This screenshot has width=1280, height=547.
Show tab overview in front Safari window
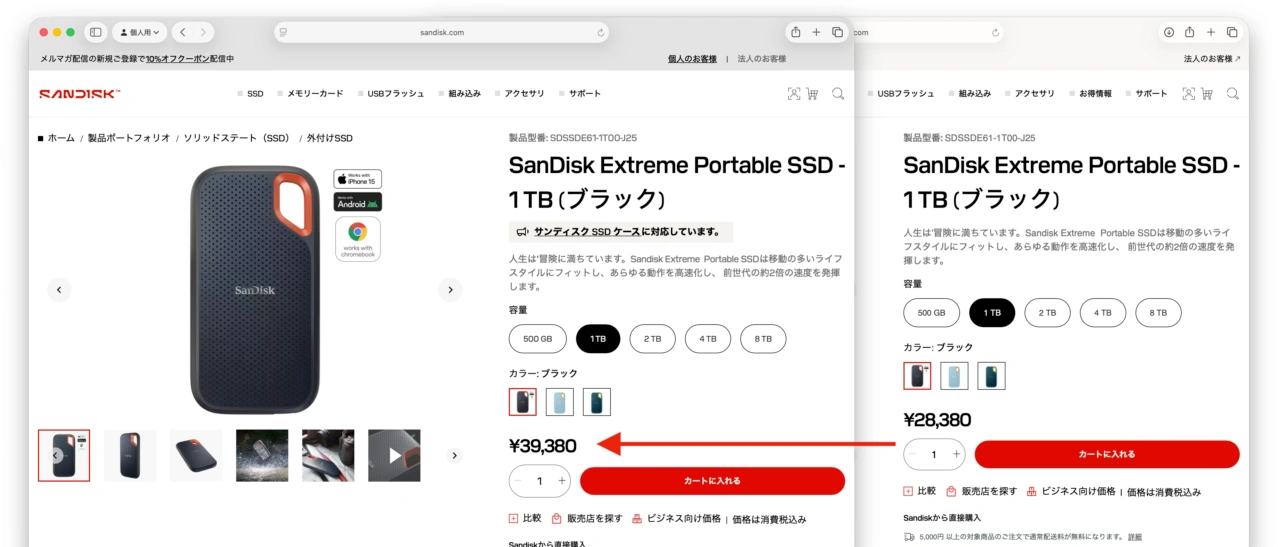(837, 32)
